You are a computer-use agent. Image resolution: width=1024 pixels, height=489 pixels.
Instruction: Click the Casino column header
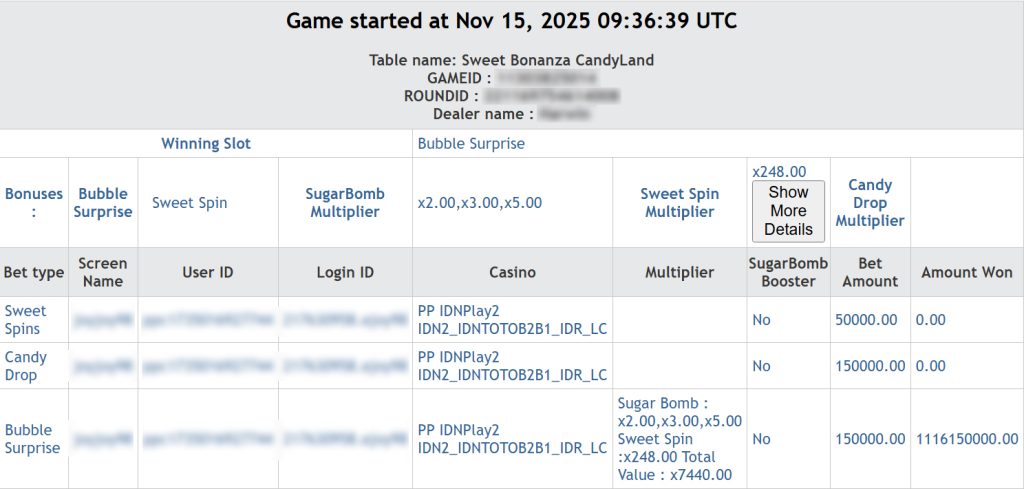(x=512, y=272)
